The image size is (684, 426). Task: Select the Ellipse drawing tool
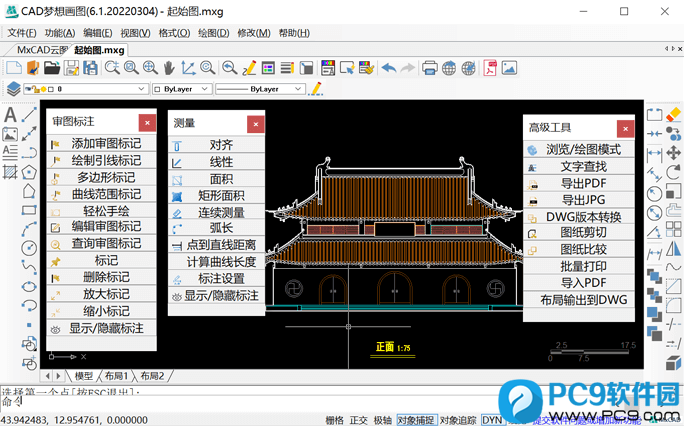tap(29, 286)
